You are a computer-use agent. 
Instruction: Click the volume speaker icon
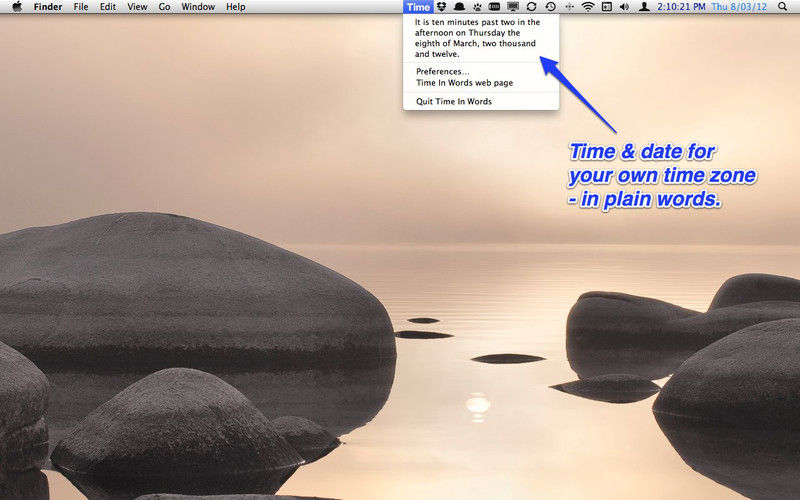click(x=624, y=7)
